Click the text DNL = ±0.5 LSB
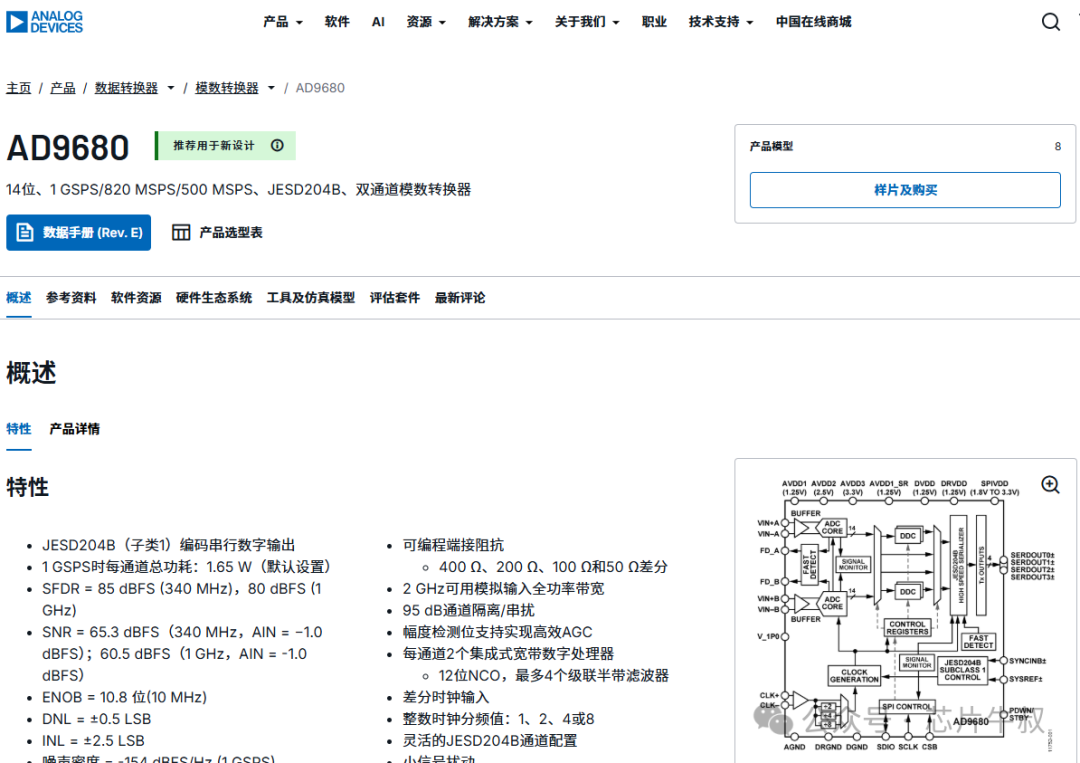Screen dimensions: 1080x763 (96, 719)
